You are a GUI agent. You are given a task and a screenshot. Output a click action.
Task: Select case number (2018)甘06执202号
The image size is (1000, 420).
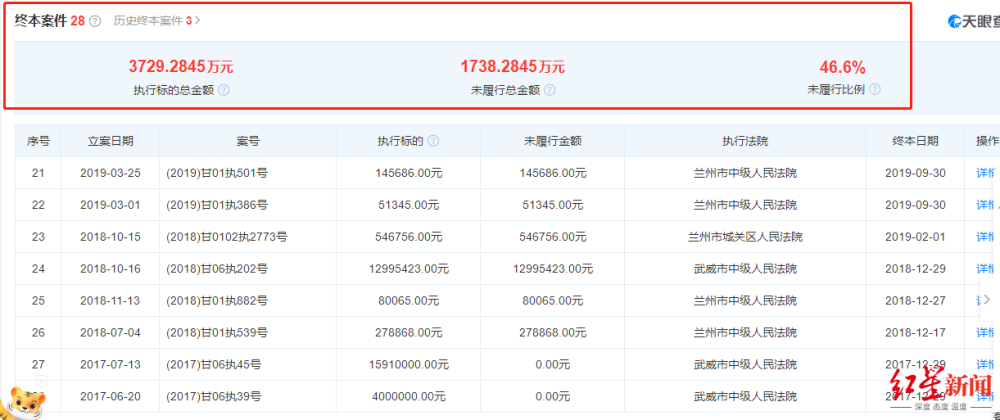tap(216, 268)
